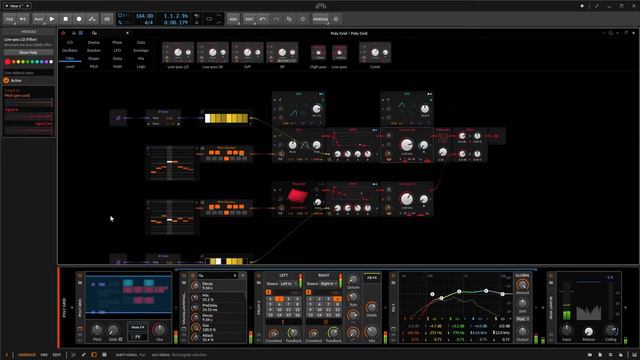The width and height of the screenshot is (640, 360).
Task: Select the Envelope category tab
Action: coord(141,51)
